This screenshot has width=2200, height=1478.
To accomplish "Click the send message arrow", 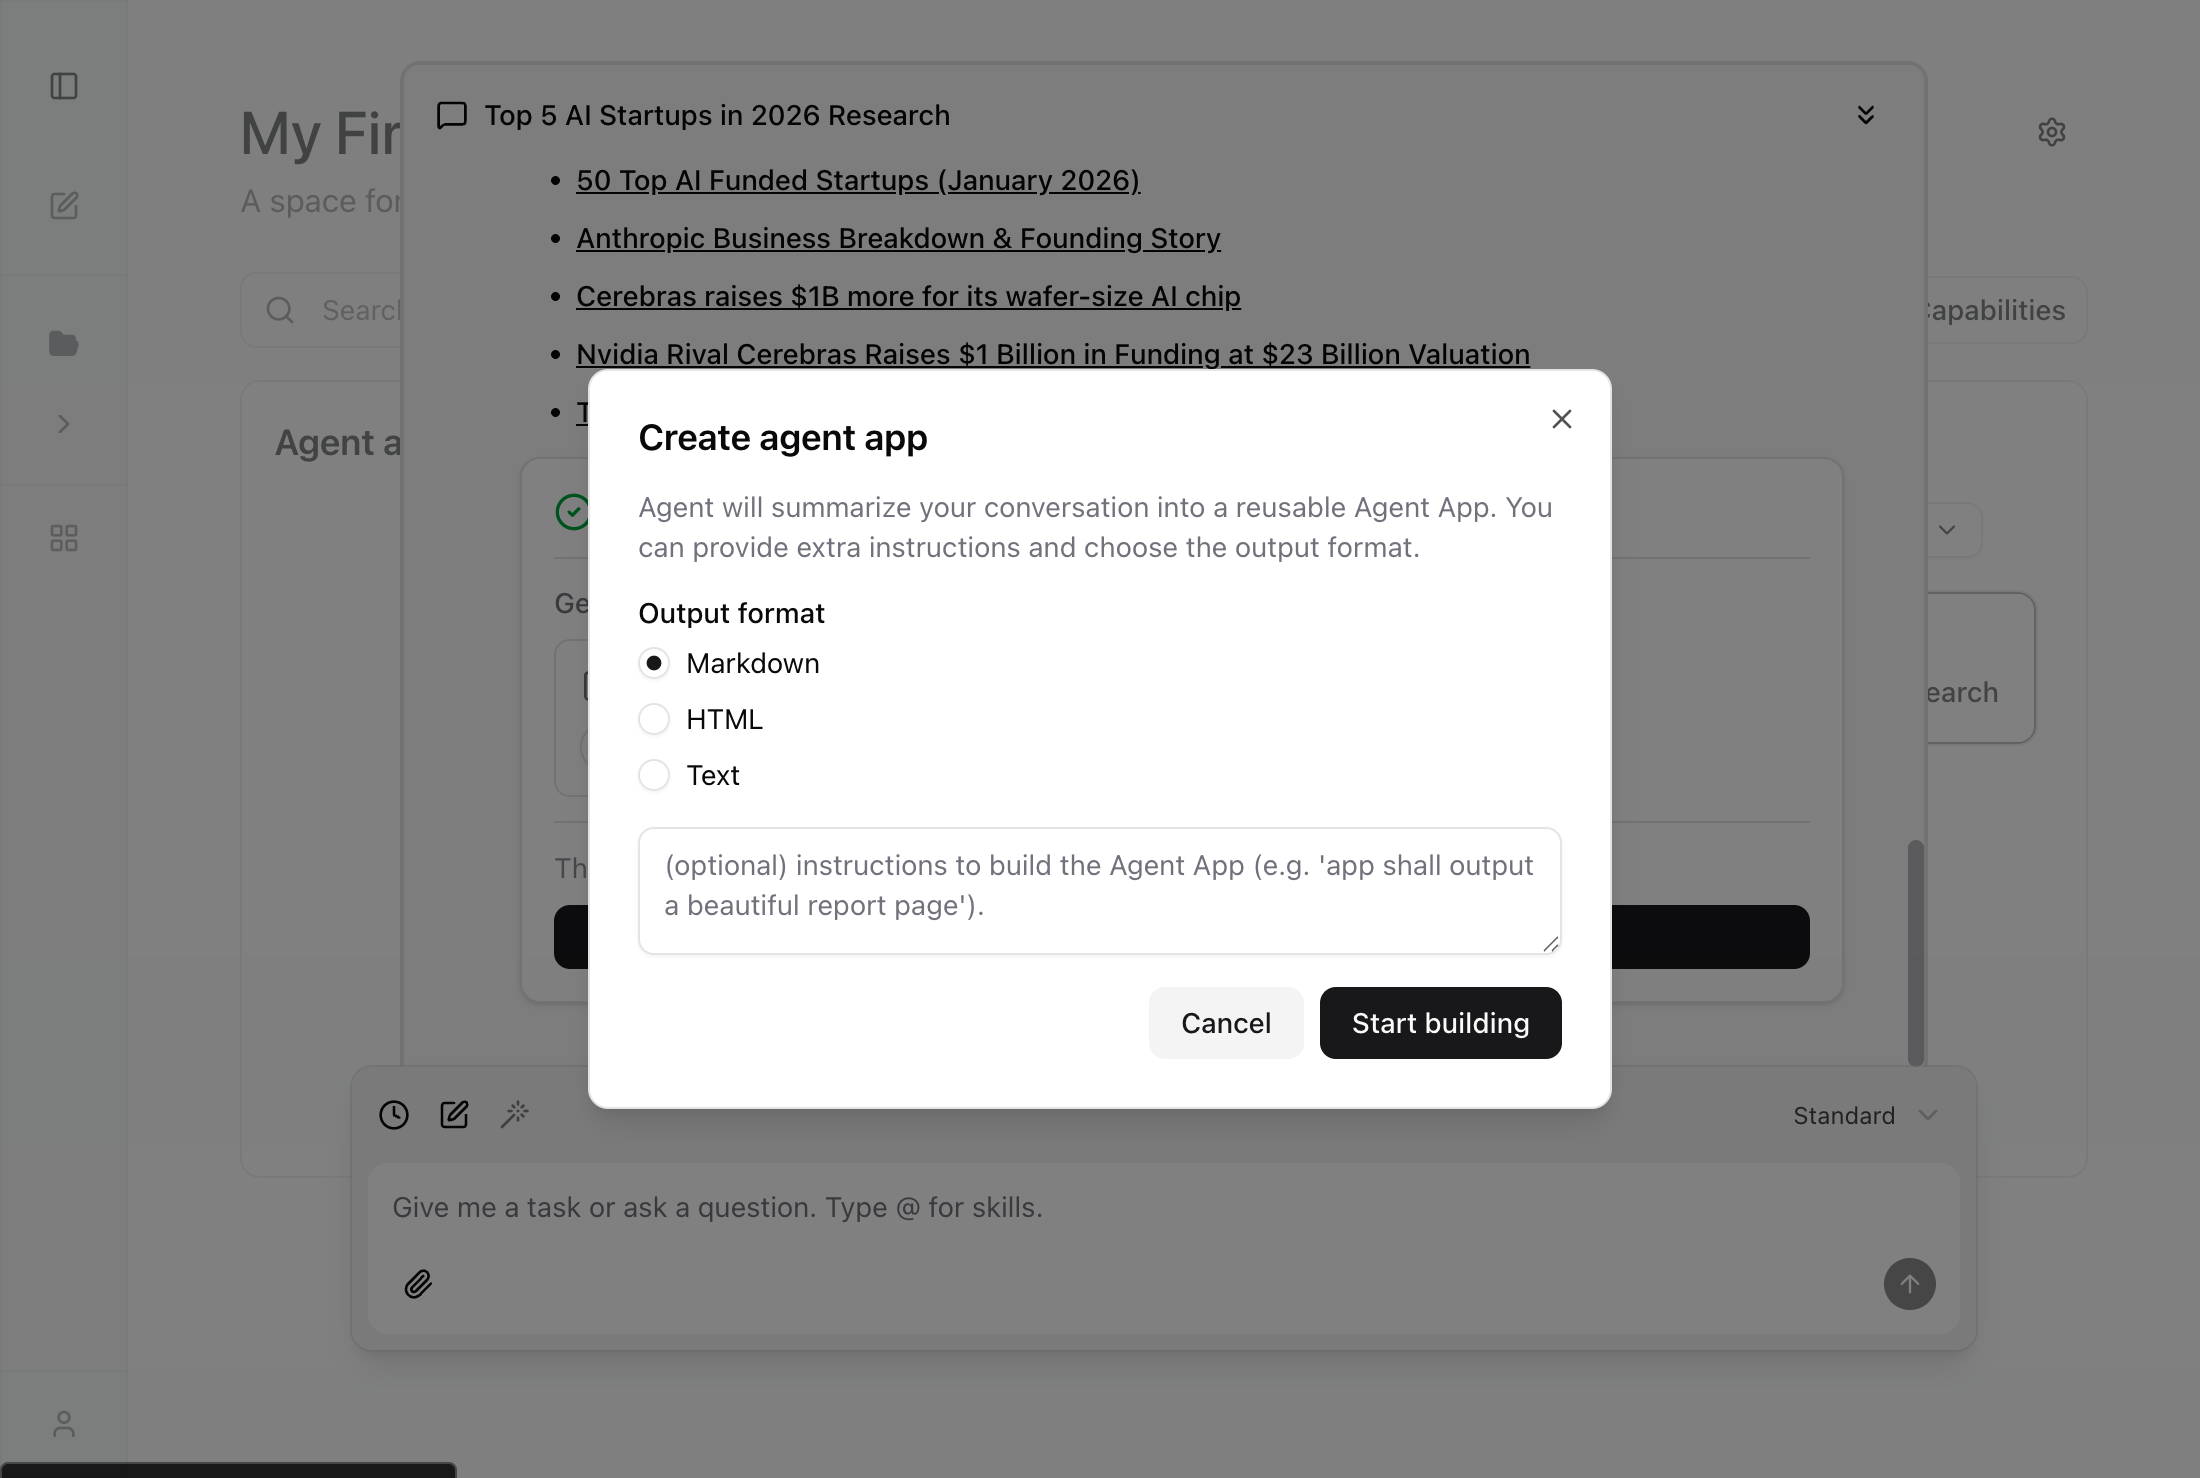I will tap(1909, 1284).
